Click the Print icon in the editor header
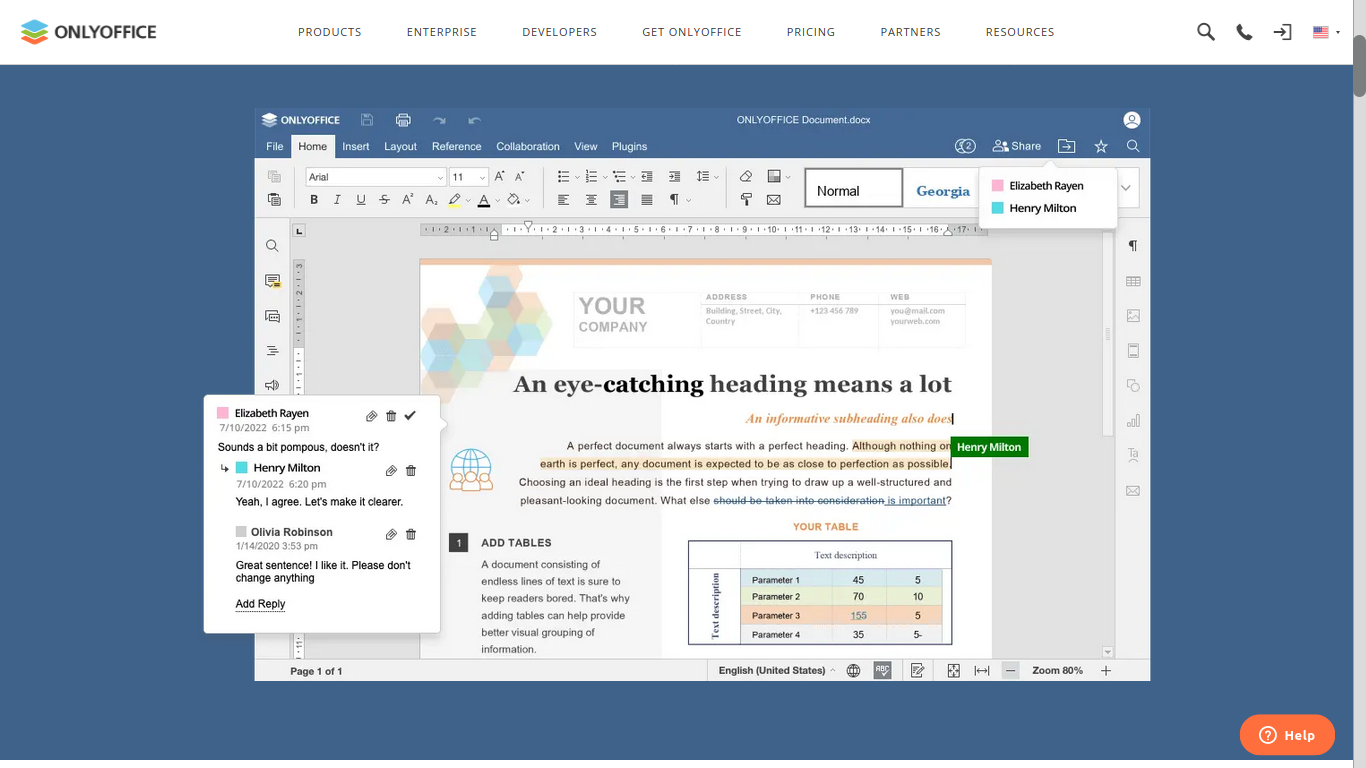 coord(403,120)
